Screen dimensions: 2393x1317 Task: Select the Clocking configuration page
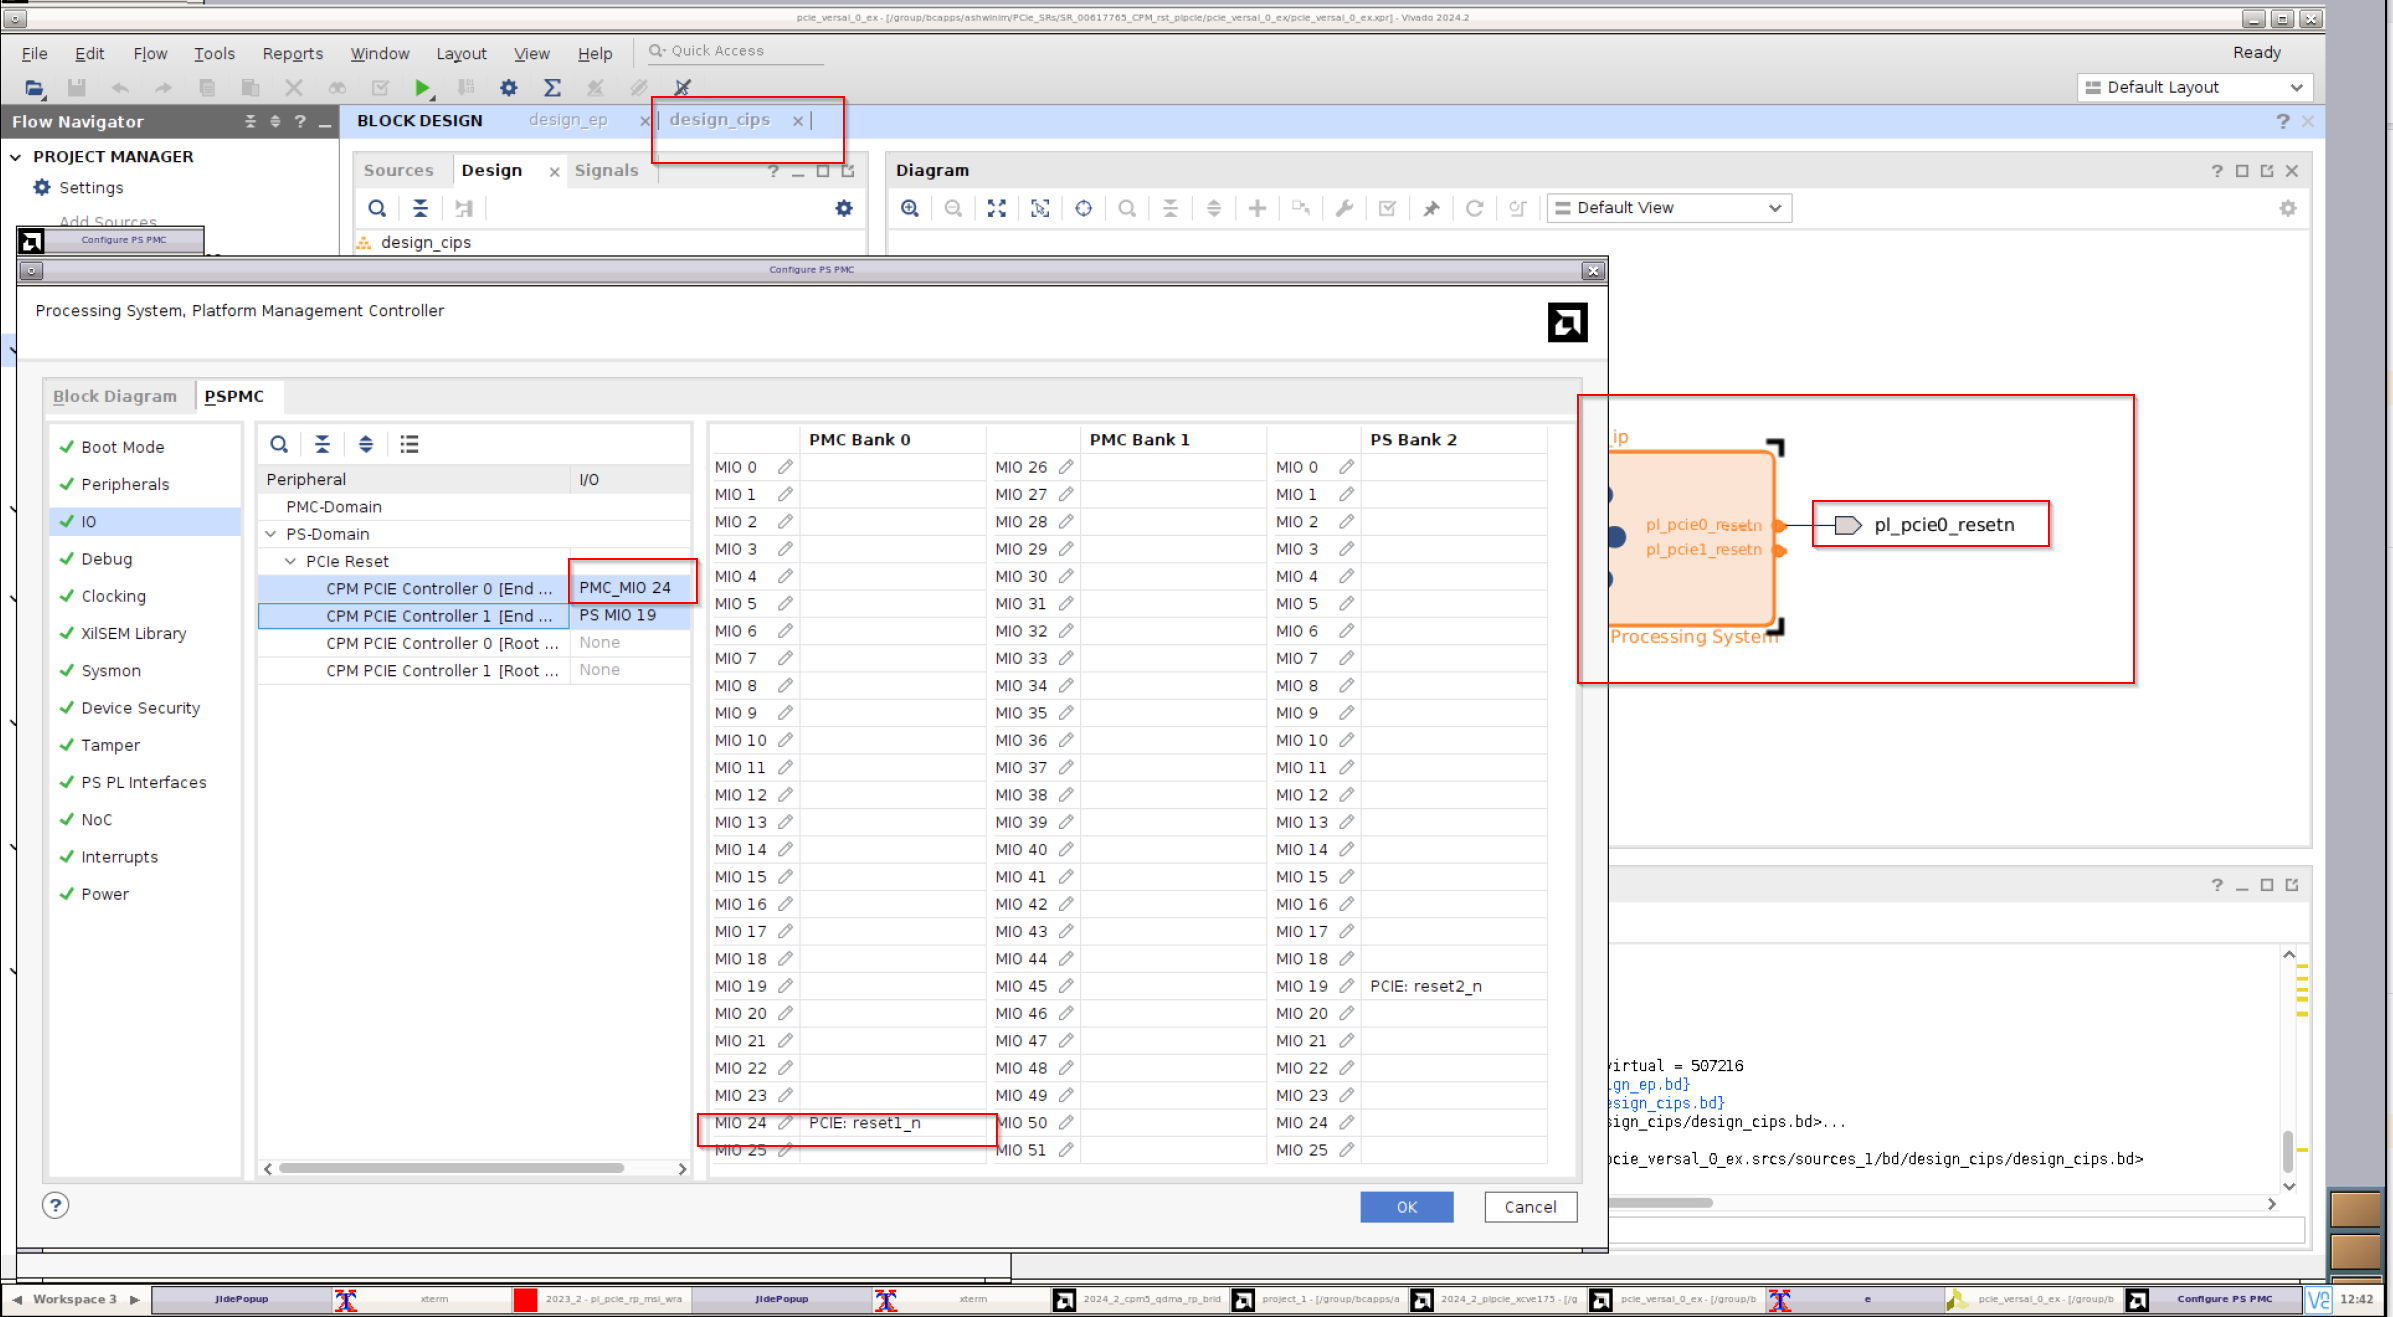pyautogui.click(x=113, y=596)
